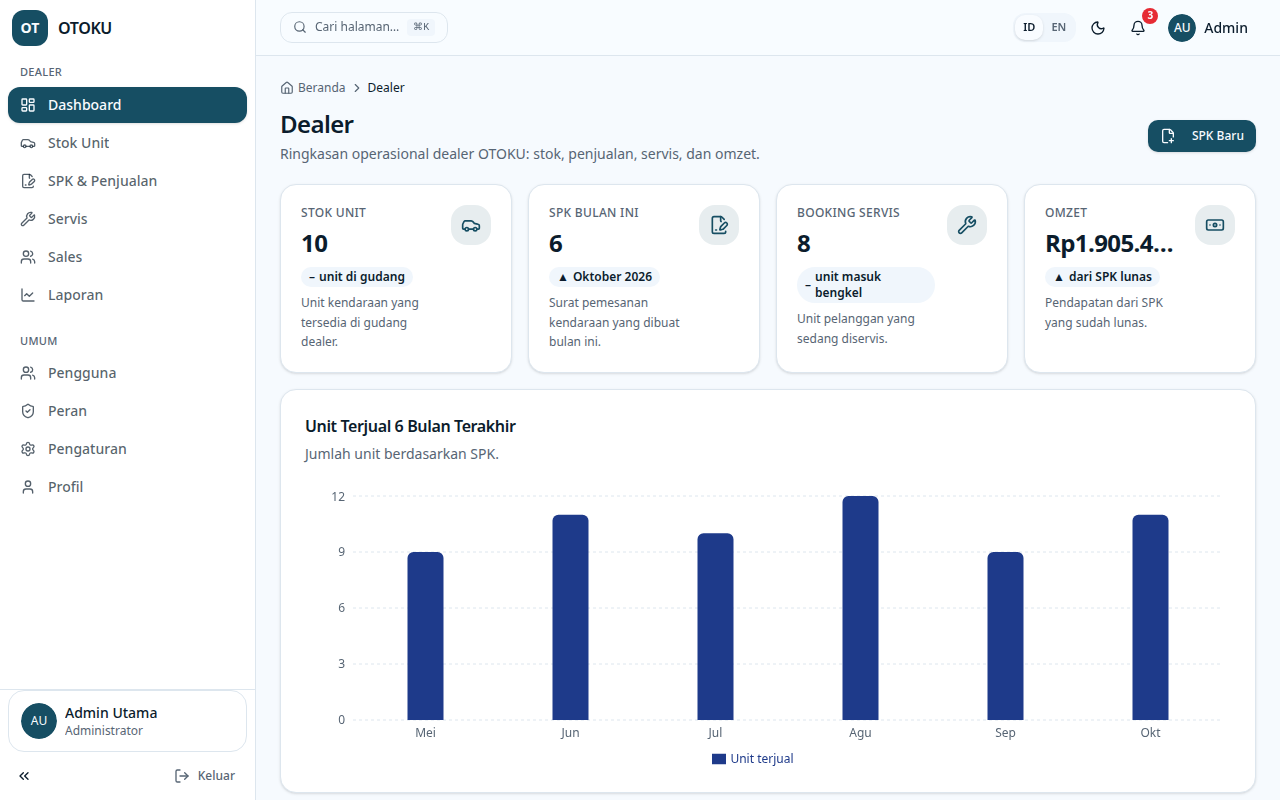Click the money icon on Omzet card
The image size is (1280, 800).
pyautogui.click(x=1215, y=225)
